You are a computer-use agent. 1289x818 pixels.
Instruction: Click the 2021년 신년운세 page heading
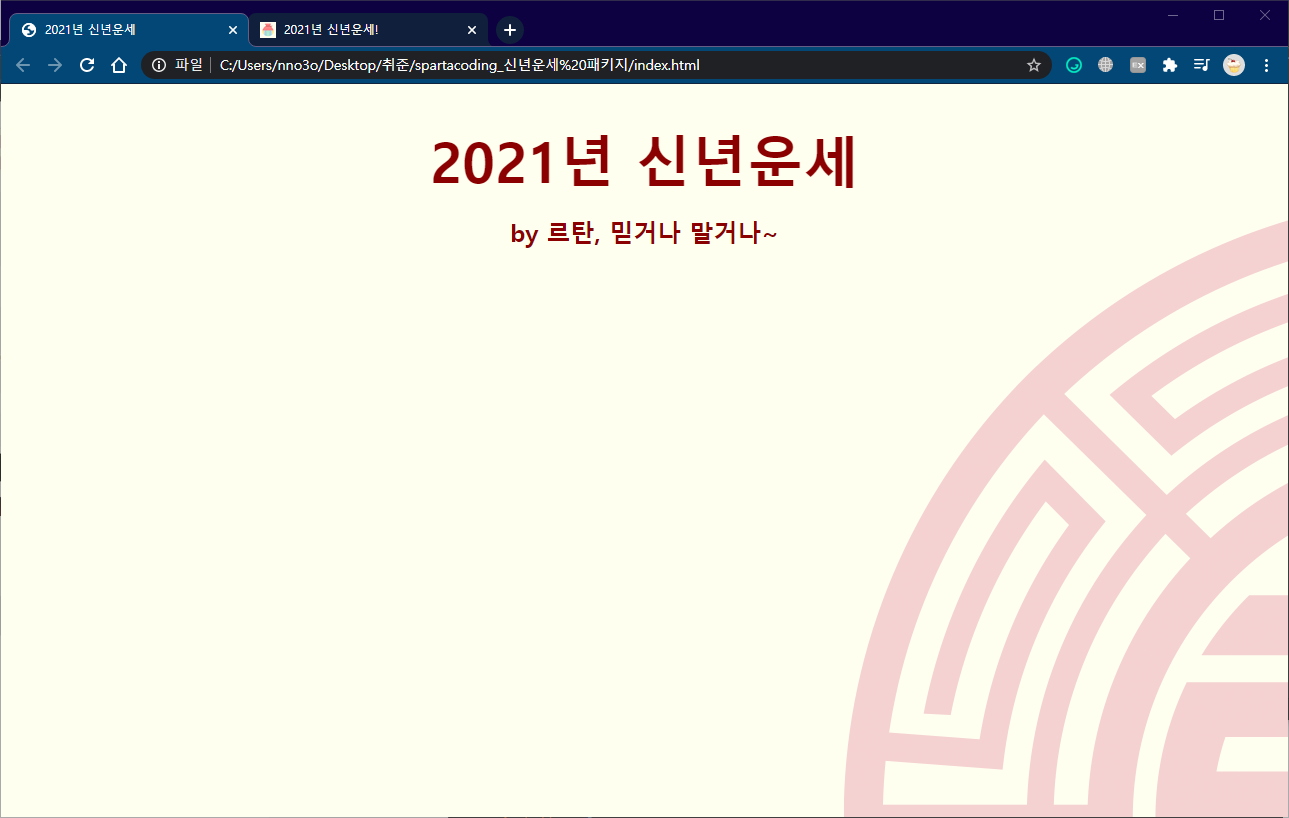tap(644, 162)
